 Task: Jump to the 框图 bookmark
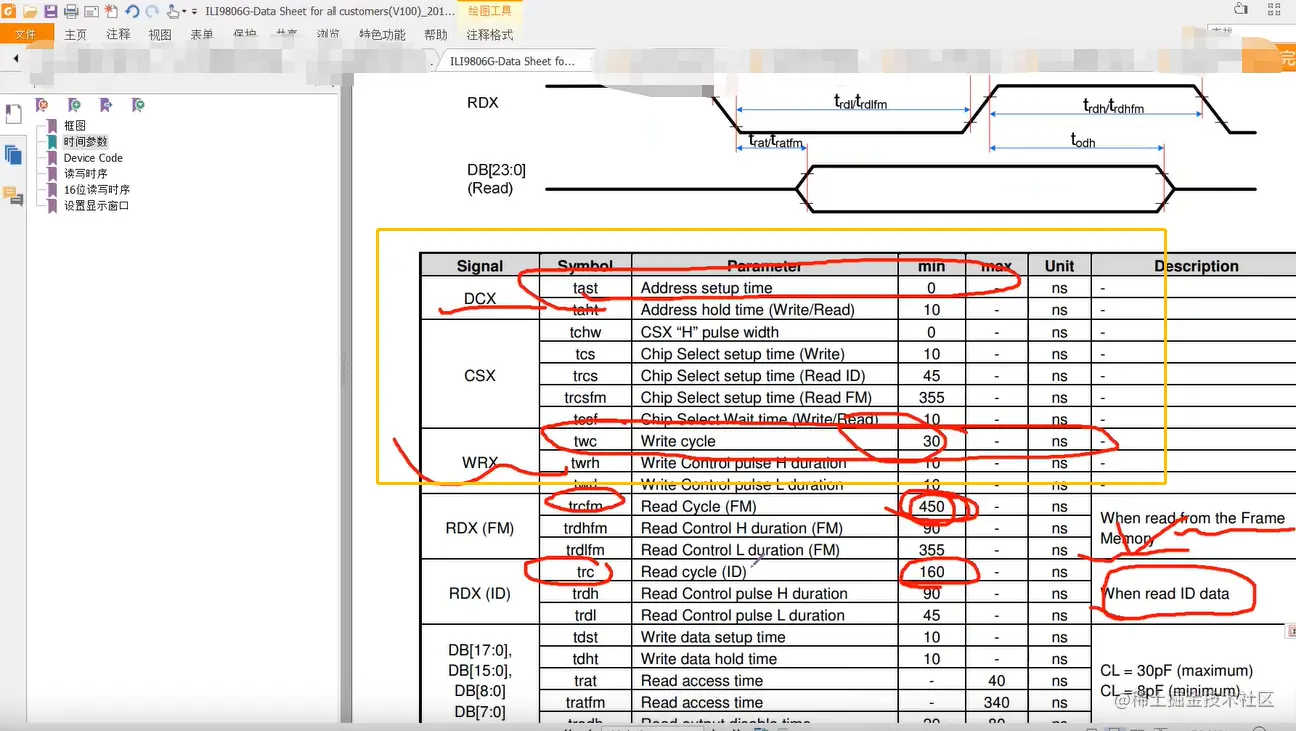tap(75, 126)
